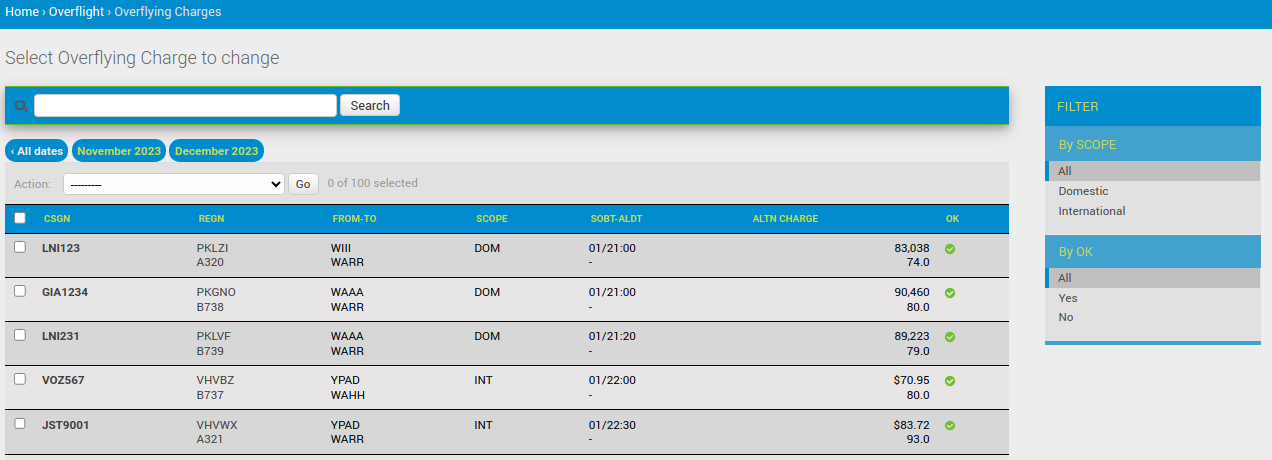Viewport: 1272px width, 460px height.
Task: Filter by November 2023 date
Action: click(x=119, y=151)
